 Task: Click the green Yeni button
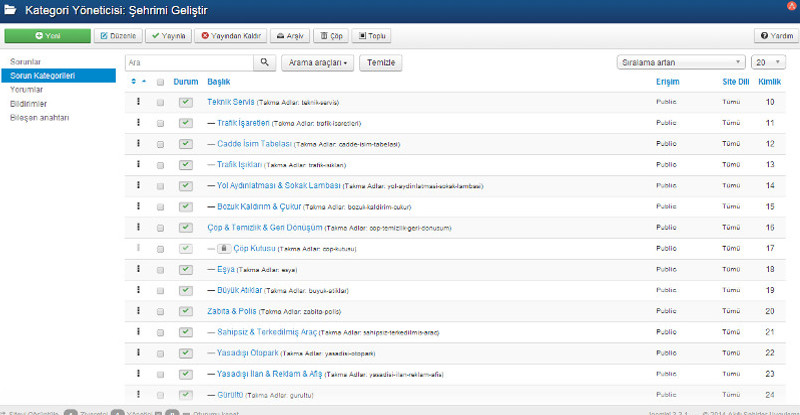[47, 36]
